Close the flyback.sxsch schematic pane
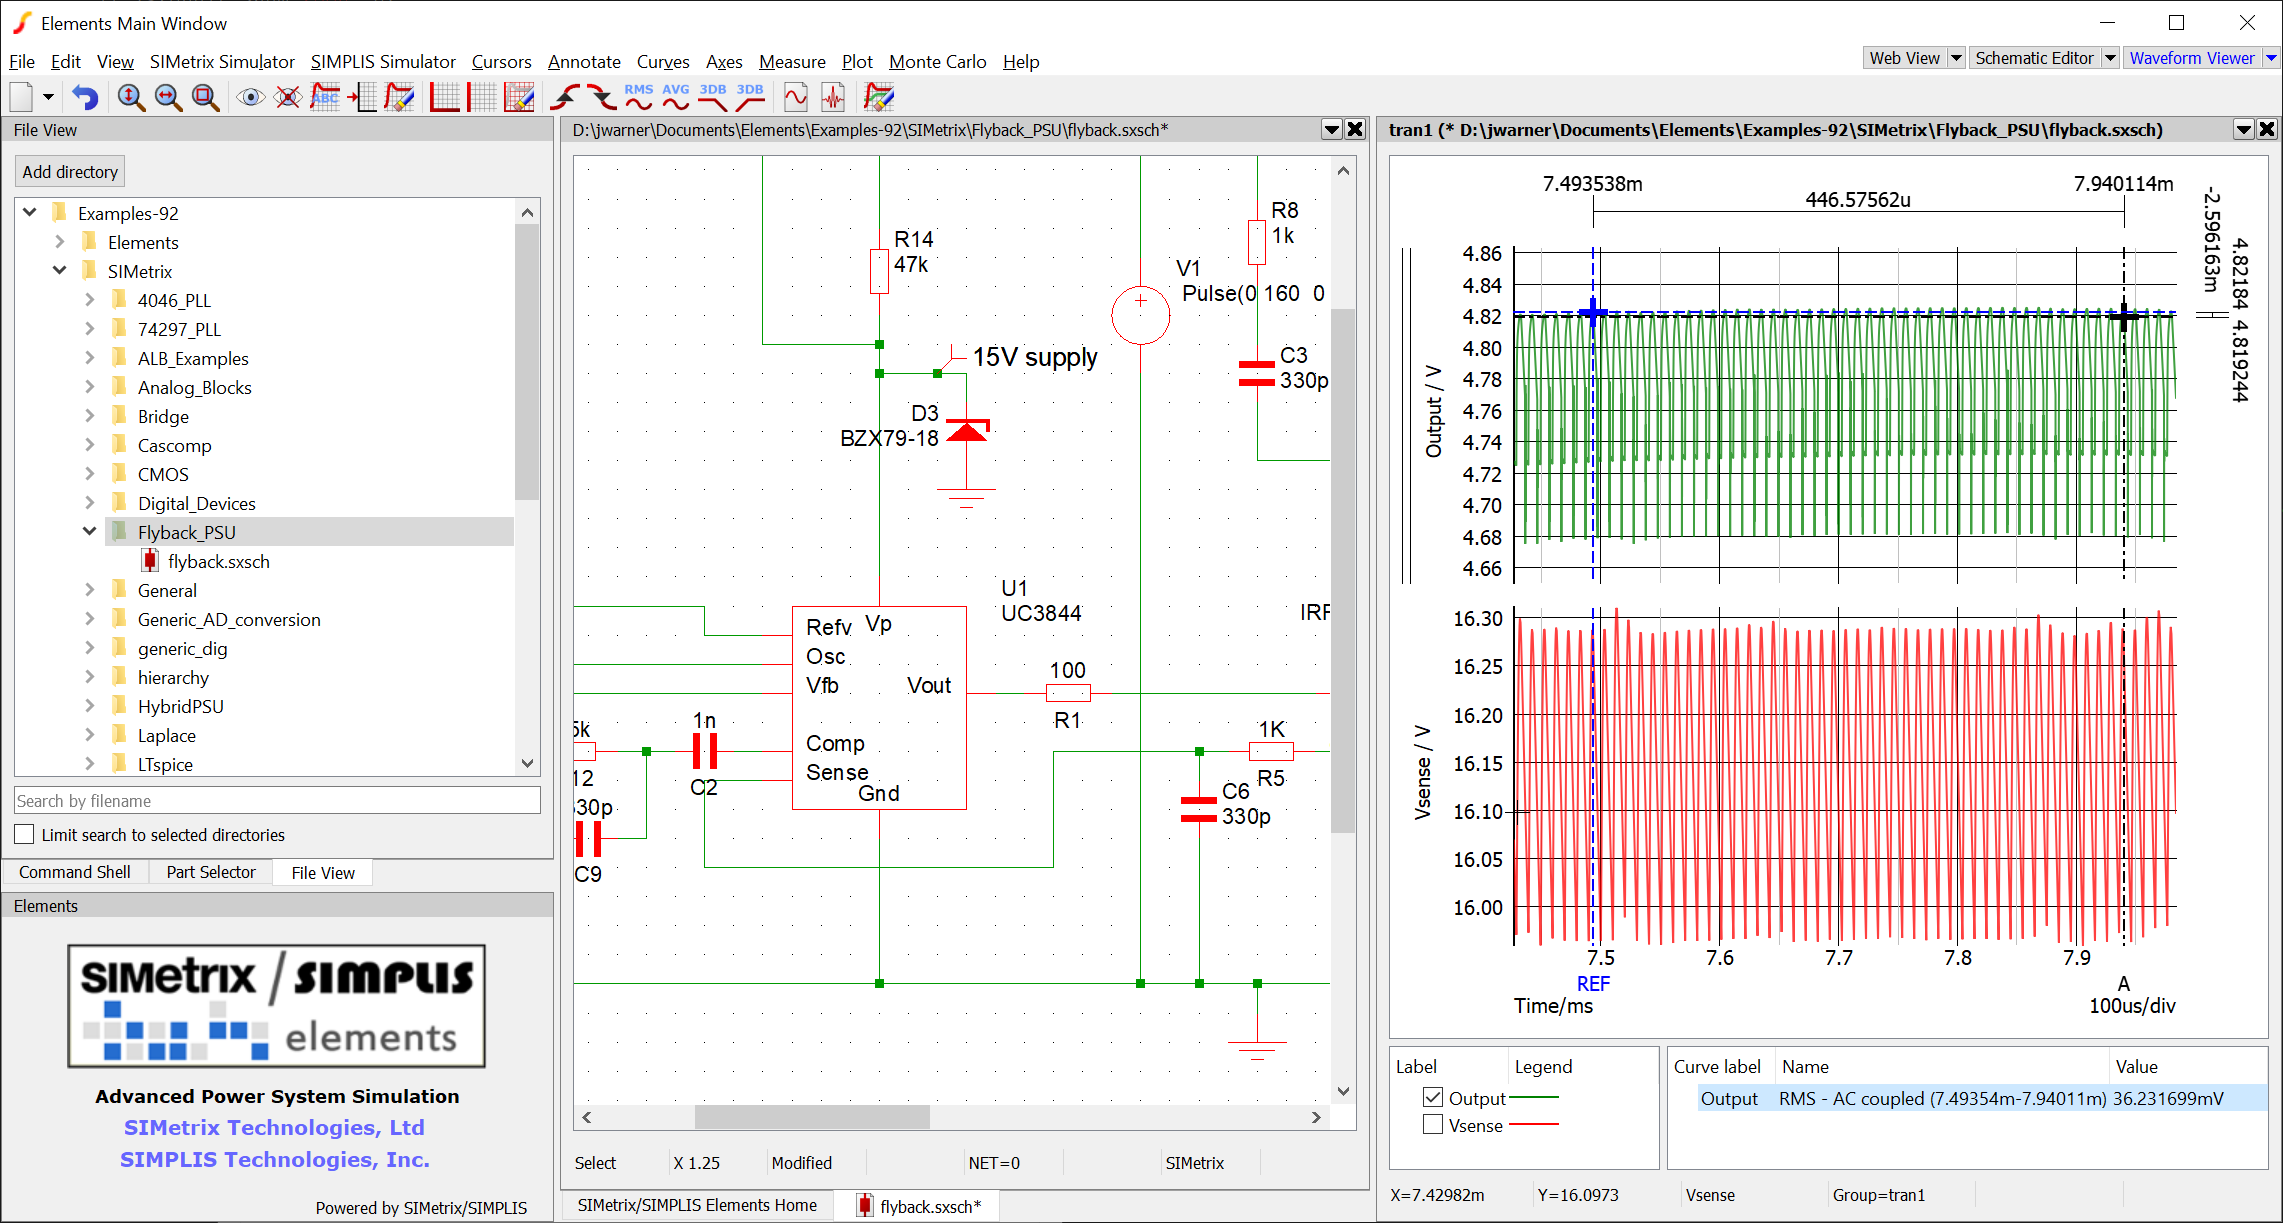 (x=1355, y=129)
